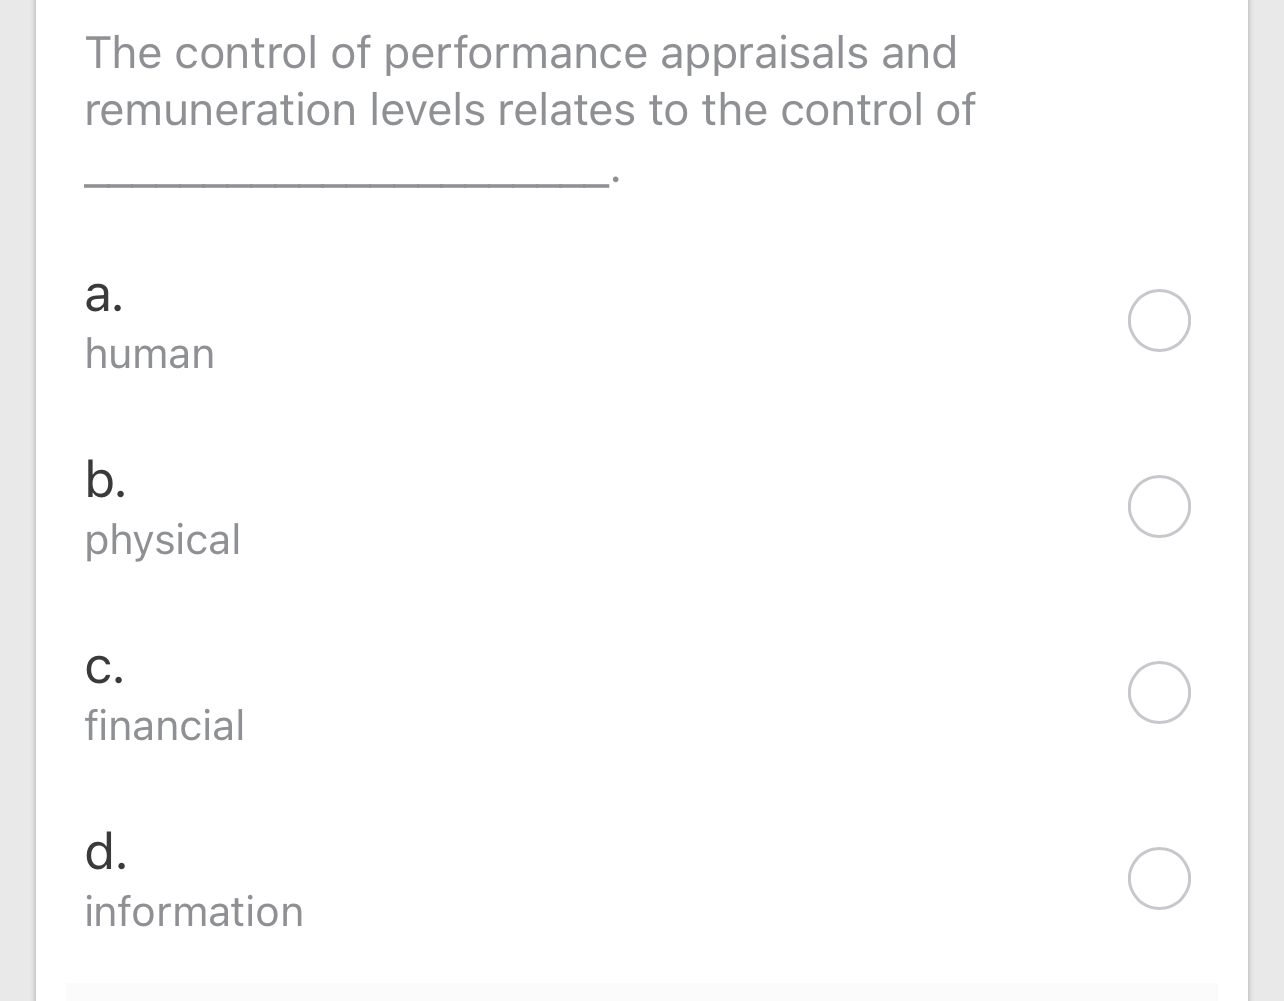
Task: Click the option label 'd.'
Action: pyautogui.click(x=105, y=855)
